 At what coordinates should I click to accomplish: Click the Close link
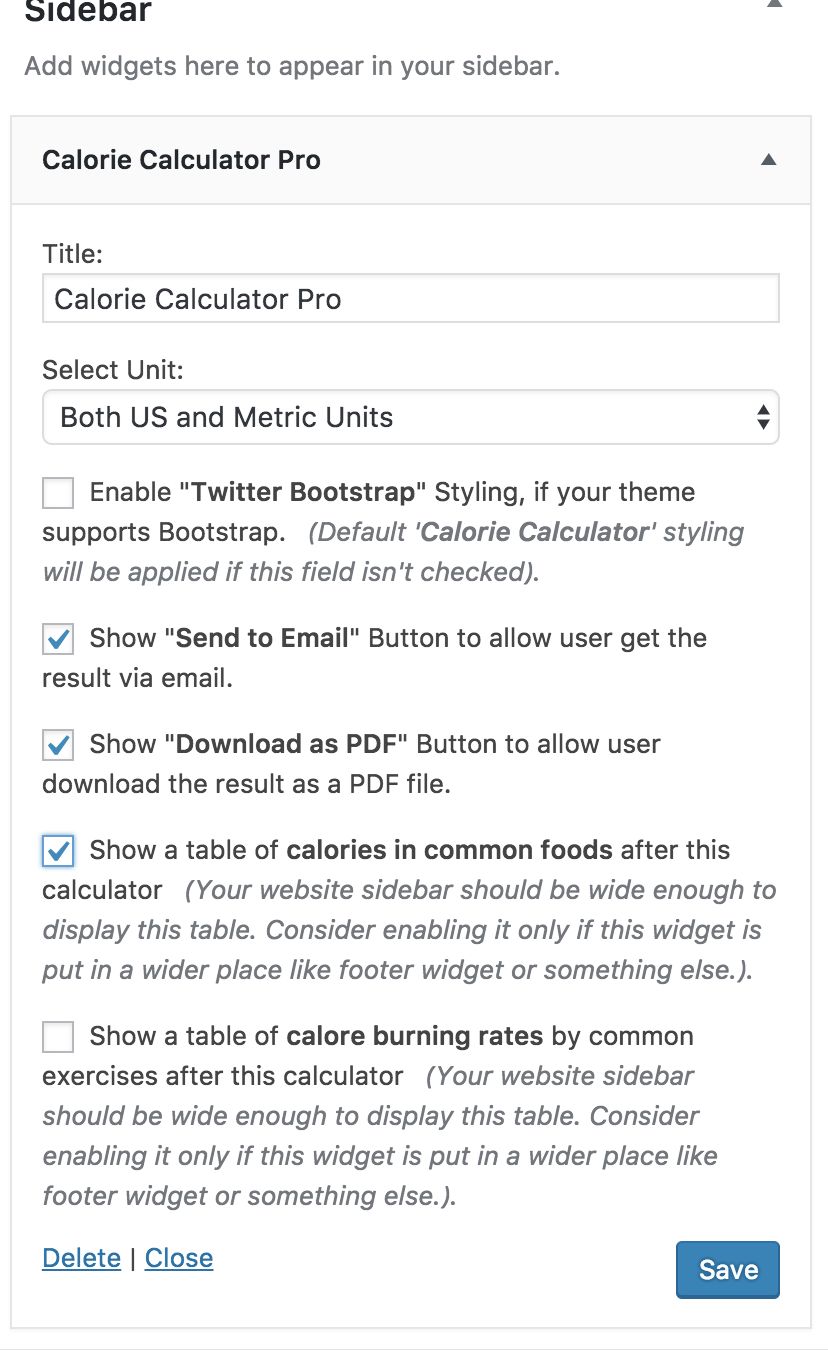click(179, 1258)
